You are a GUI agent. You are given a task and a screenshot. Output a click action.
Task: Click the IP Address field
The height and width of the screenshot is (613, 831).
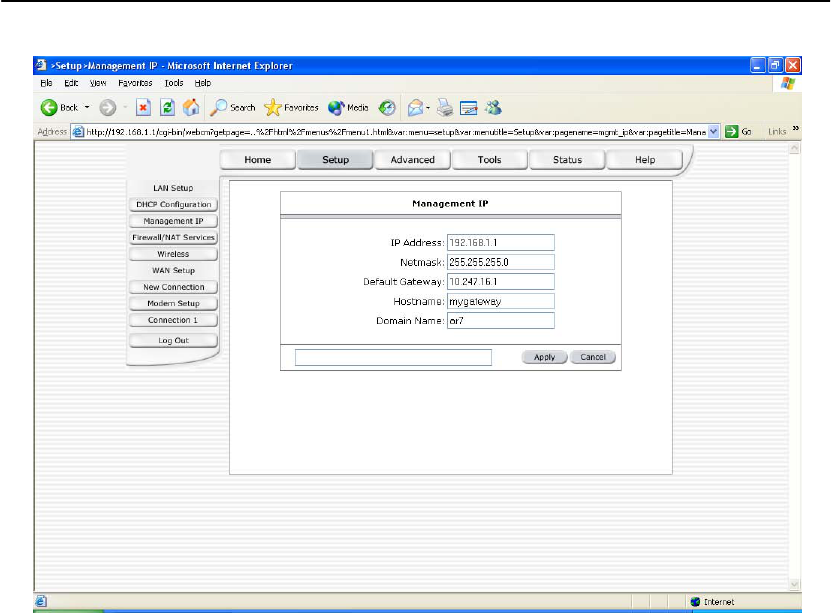coord(501,243)
